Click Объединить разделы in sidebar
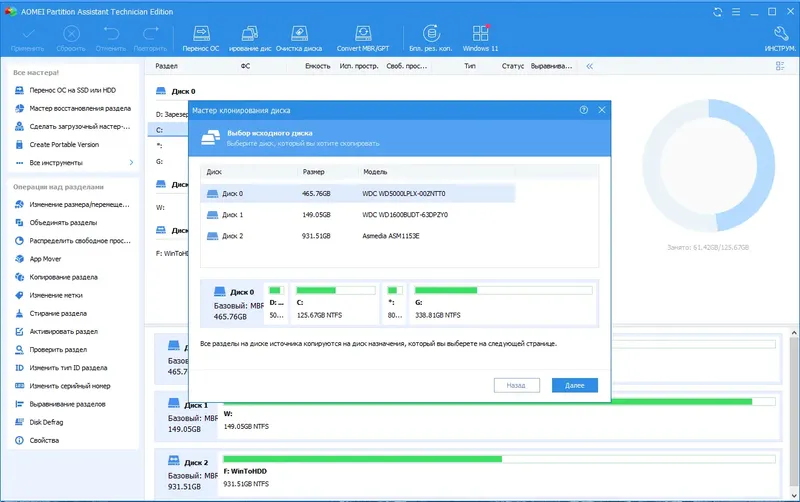800x502 pixels. 63,222
